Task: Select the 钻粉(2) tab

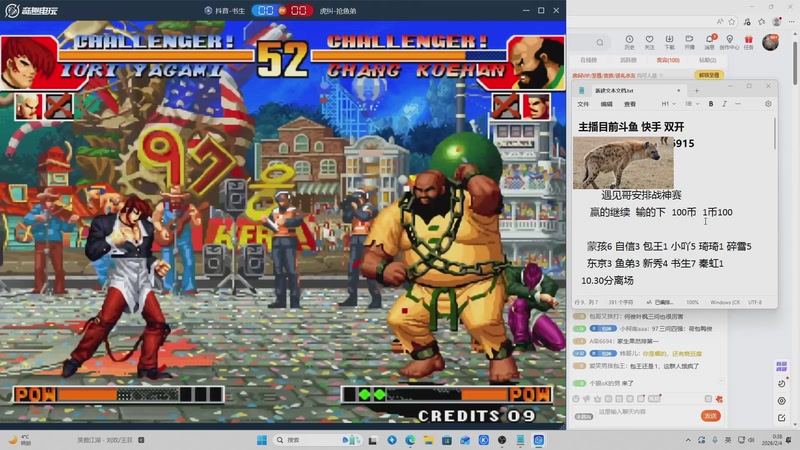Action: click(x=707, y=60)
